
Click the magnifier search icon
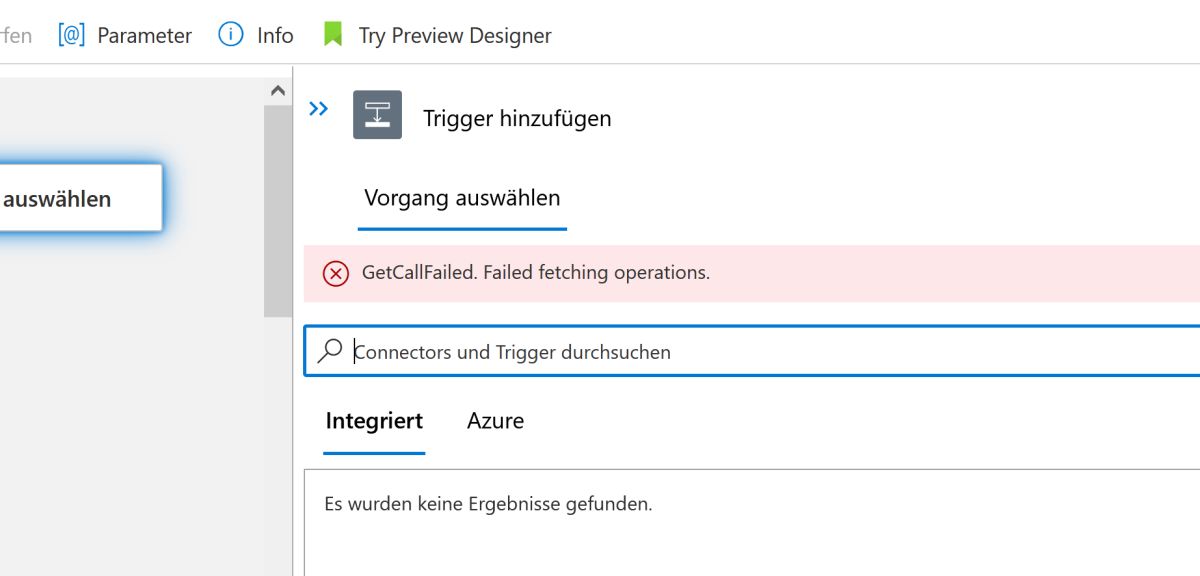click(330, 351)
